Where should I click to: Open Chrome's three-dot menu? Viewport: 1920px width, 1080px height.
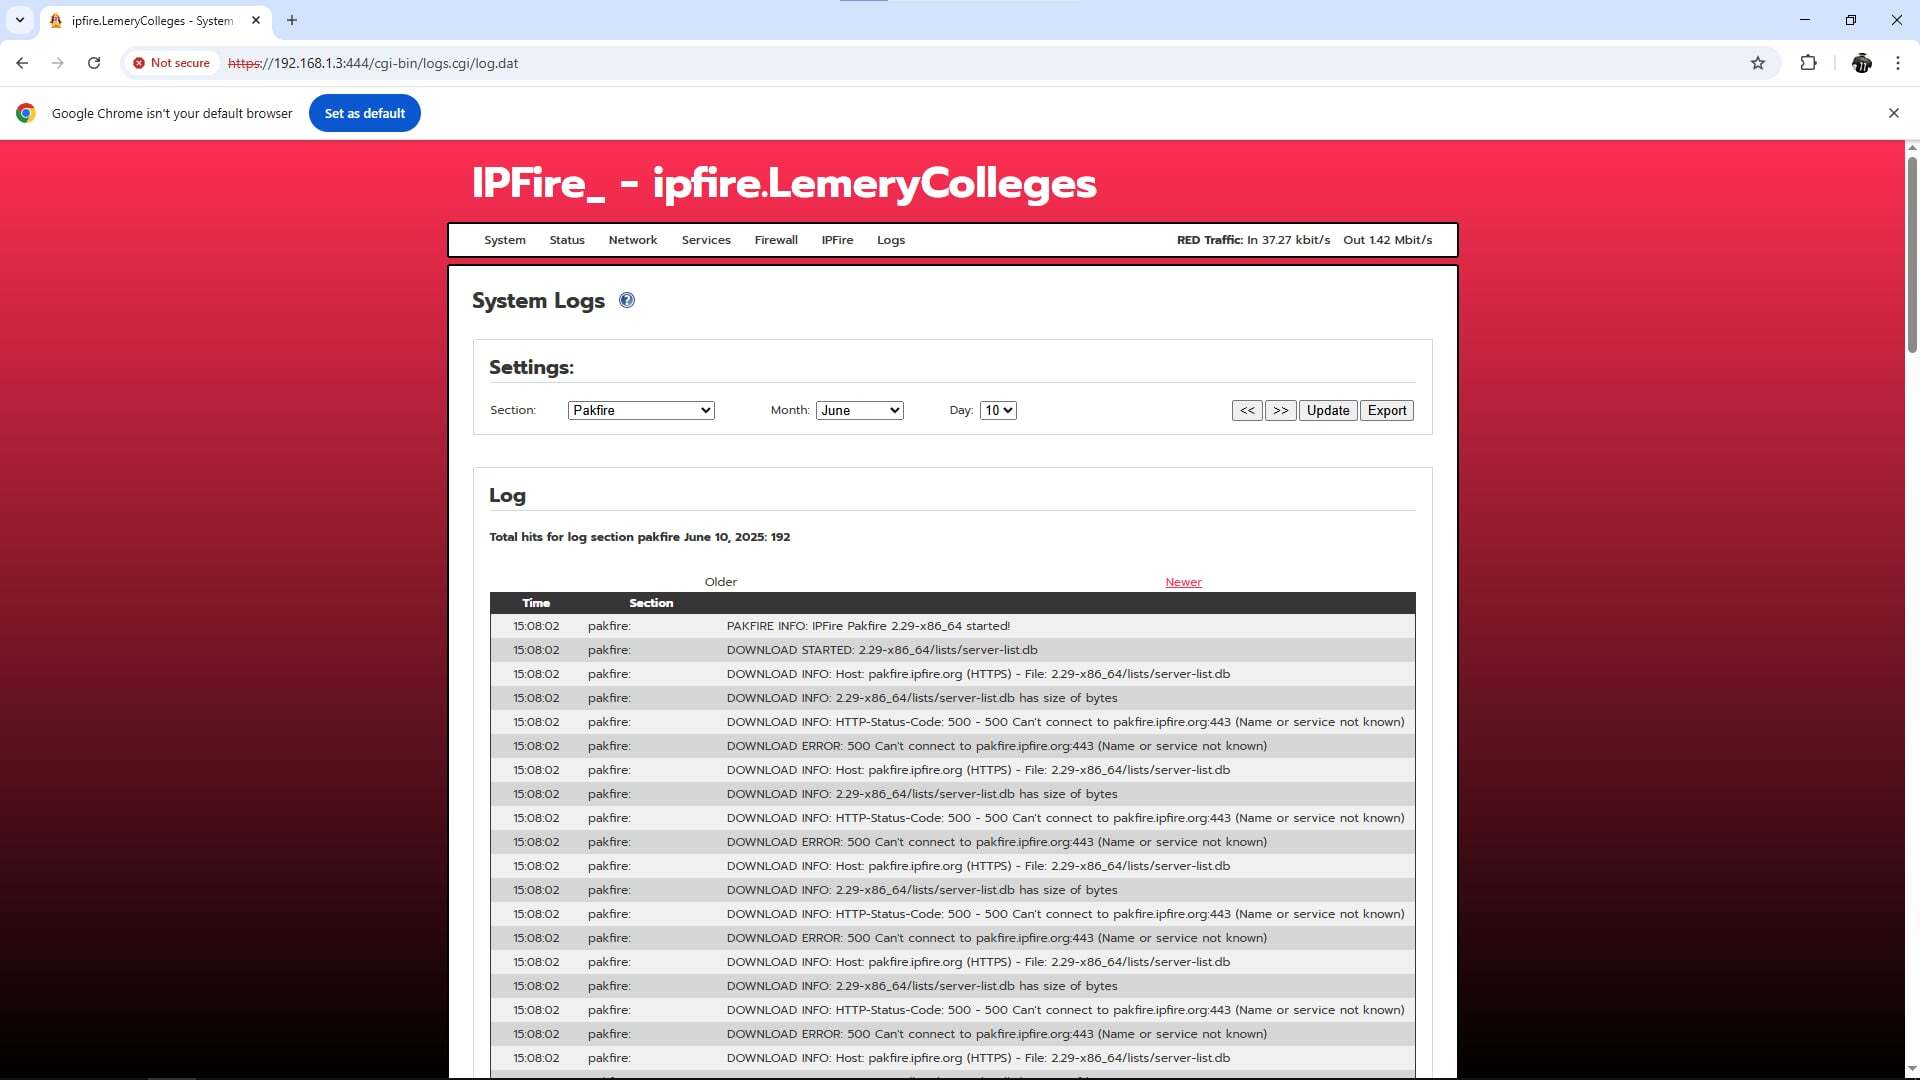1898,63
